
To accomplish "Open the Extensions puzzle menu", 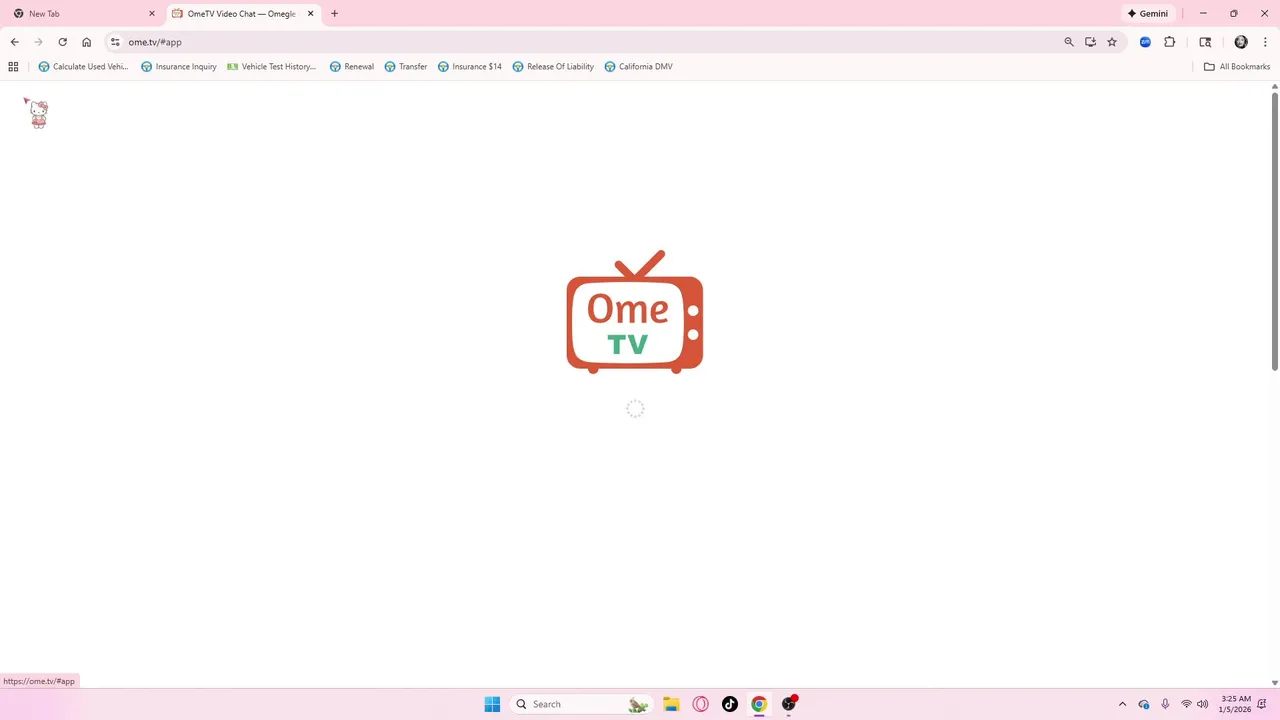I will [x=1169, y=42].
